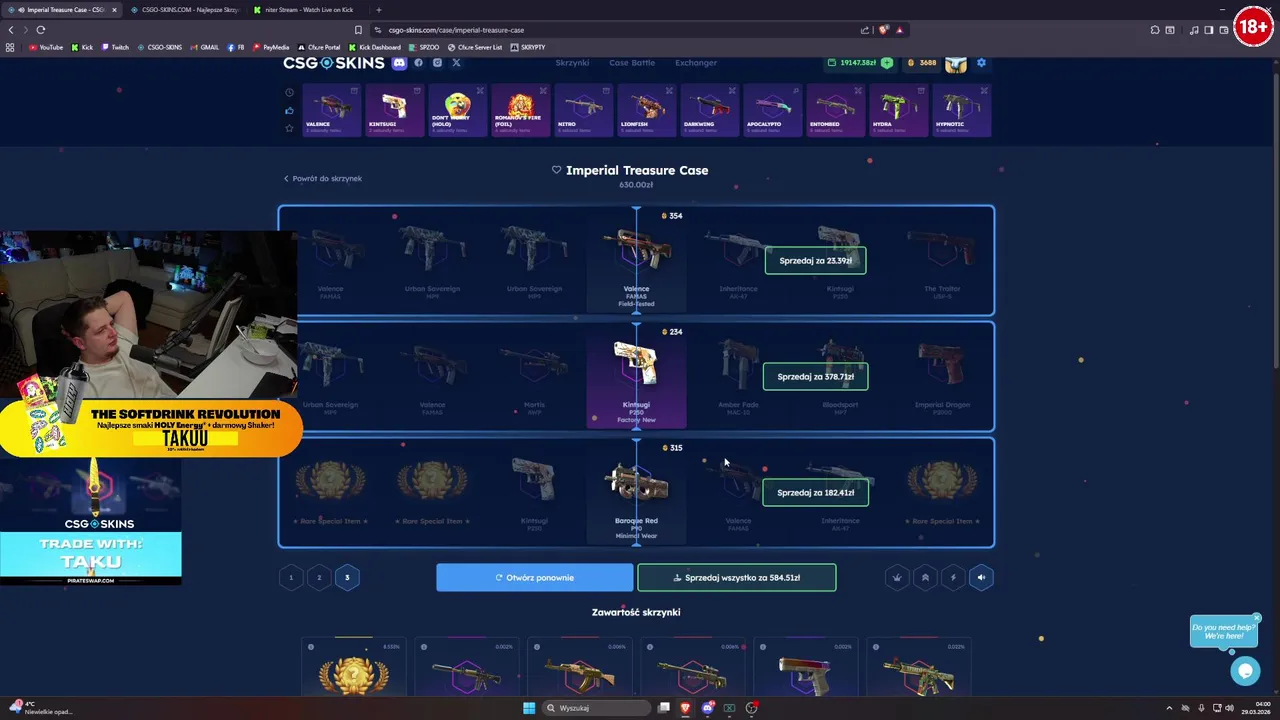Open the Facebook icon in the site header

[x=418, y=63]
